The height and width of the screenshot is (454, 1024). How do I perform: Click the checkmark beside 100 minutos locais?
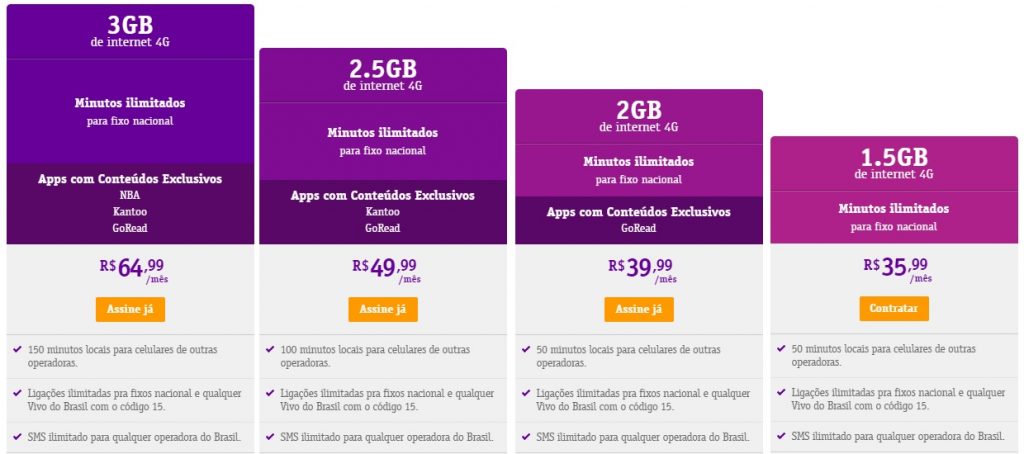270,349
